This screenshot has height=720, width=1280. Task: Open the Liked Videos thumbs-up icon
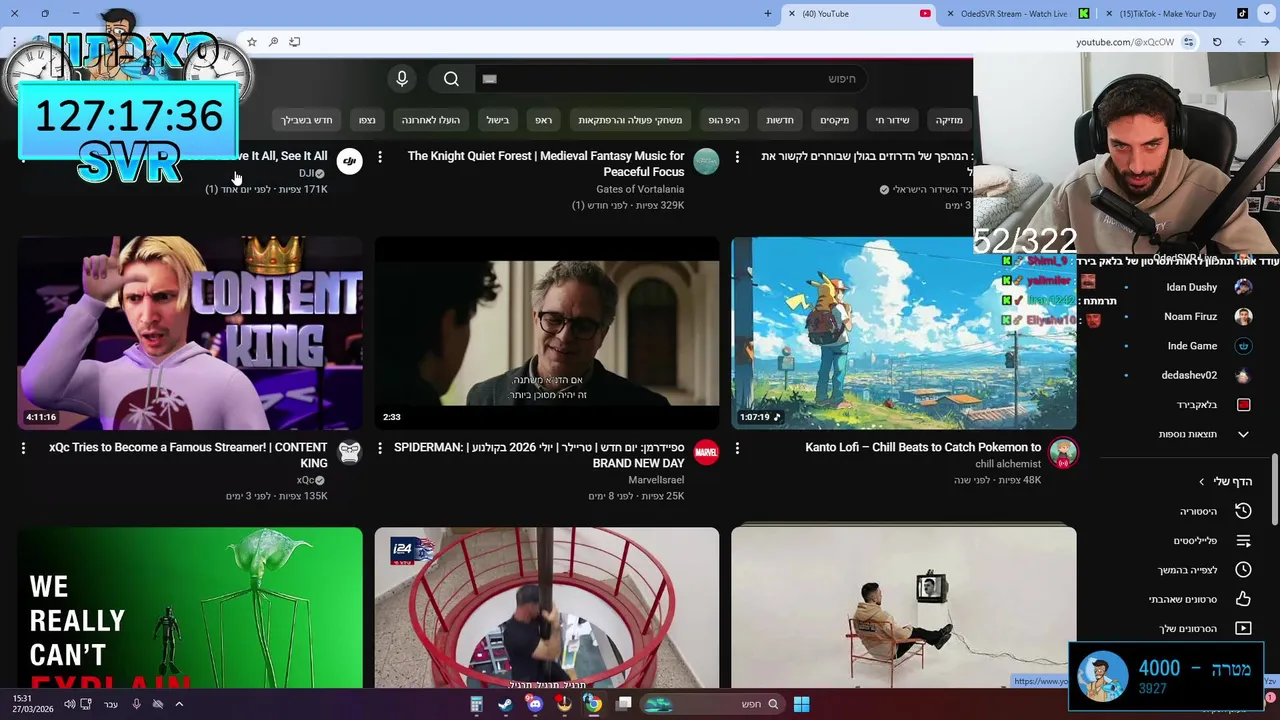(1243, 599)
